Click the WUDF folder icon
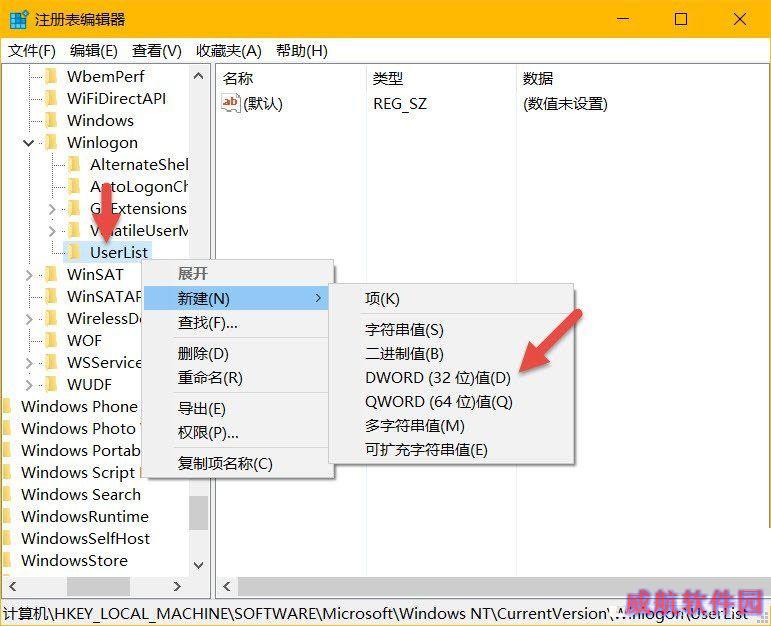This screenshot has width=771, height=626. point(51,384)
